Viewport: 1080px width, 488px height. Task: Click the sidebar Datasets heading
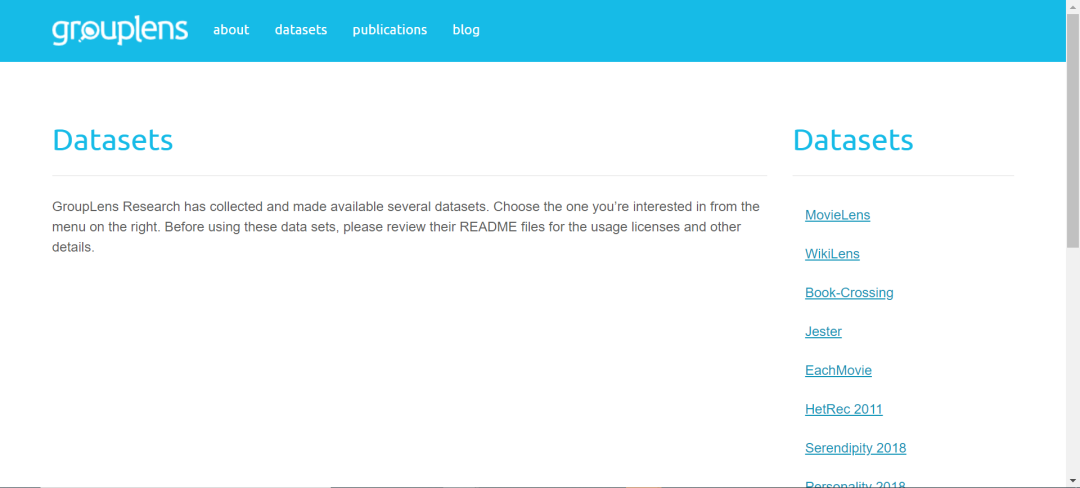[x=853, y=140]
